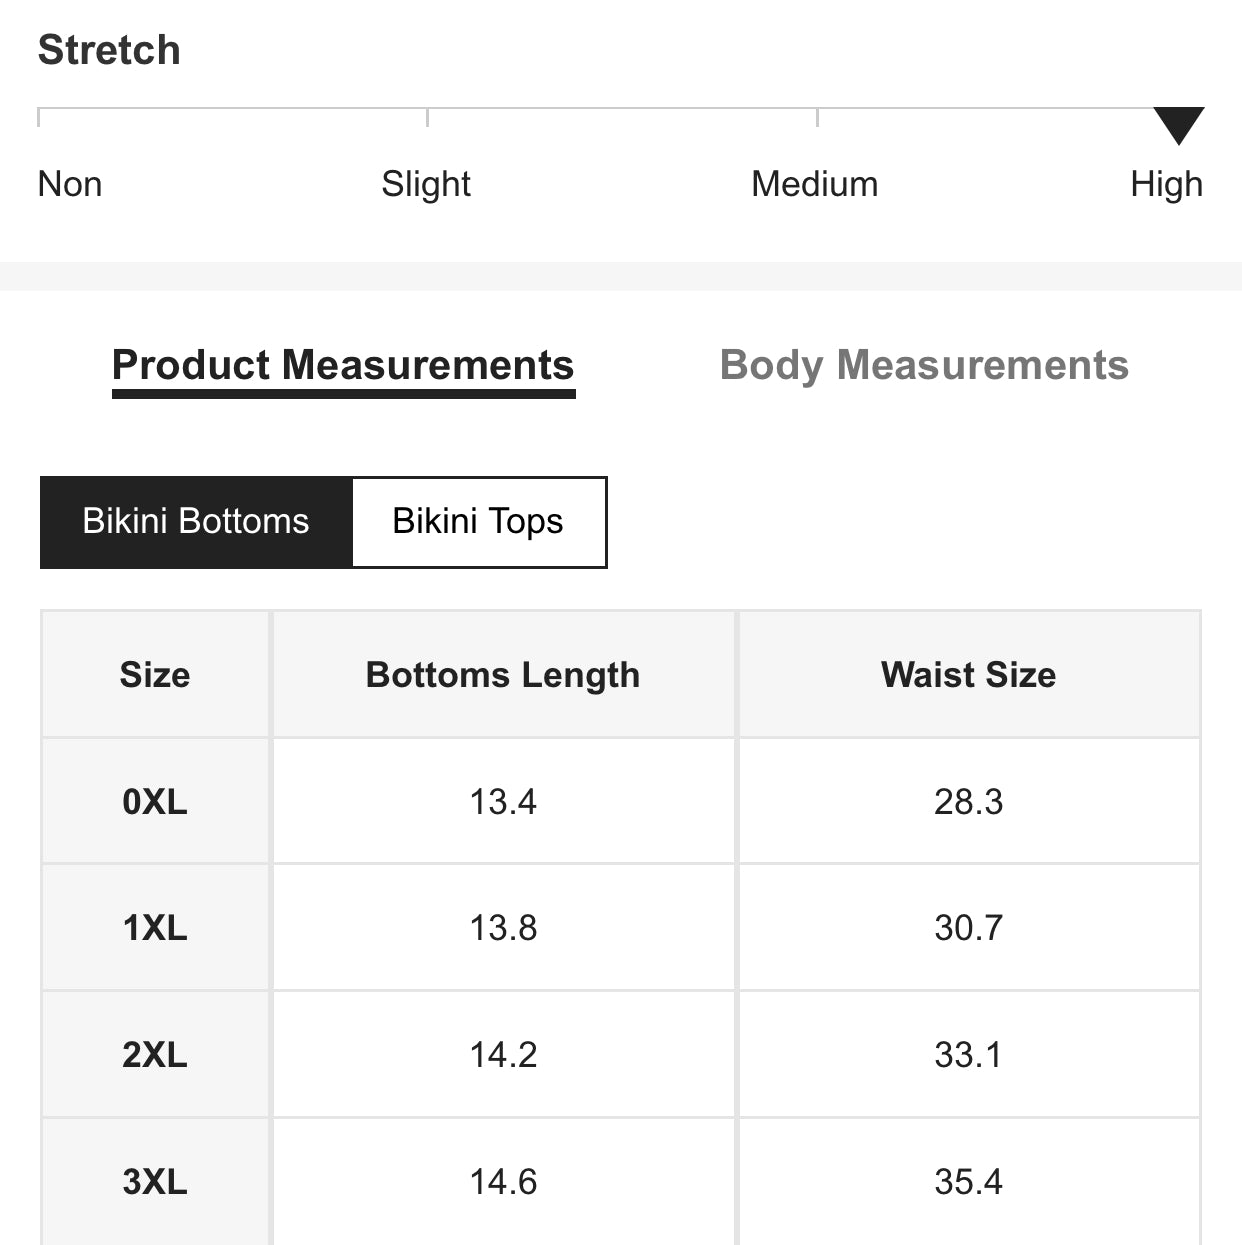Click the 3XL waist value 35.4
The height and width of the screenshot is (1245, 1242).
968,1182
